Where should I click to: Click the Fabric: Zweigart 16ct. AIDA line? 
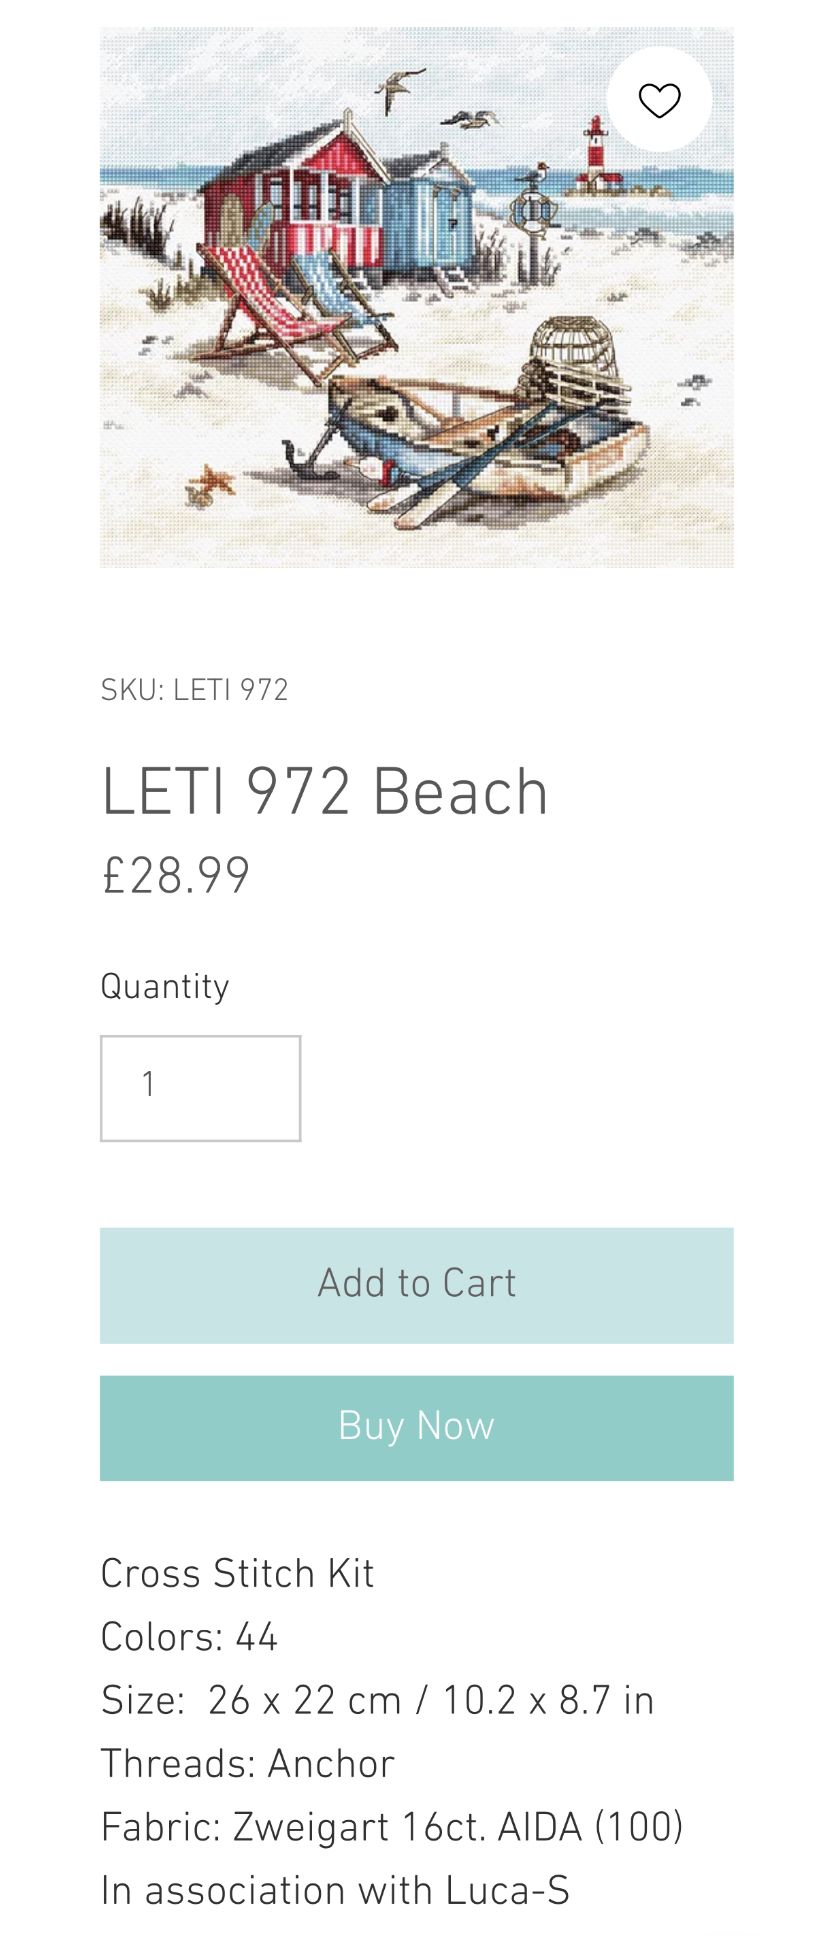391,1828
